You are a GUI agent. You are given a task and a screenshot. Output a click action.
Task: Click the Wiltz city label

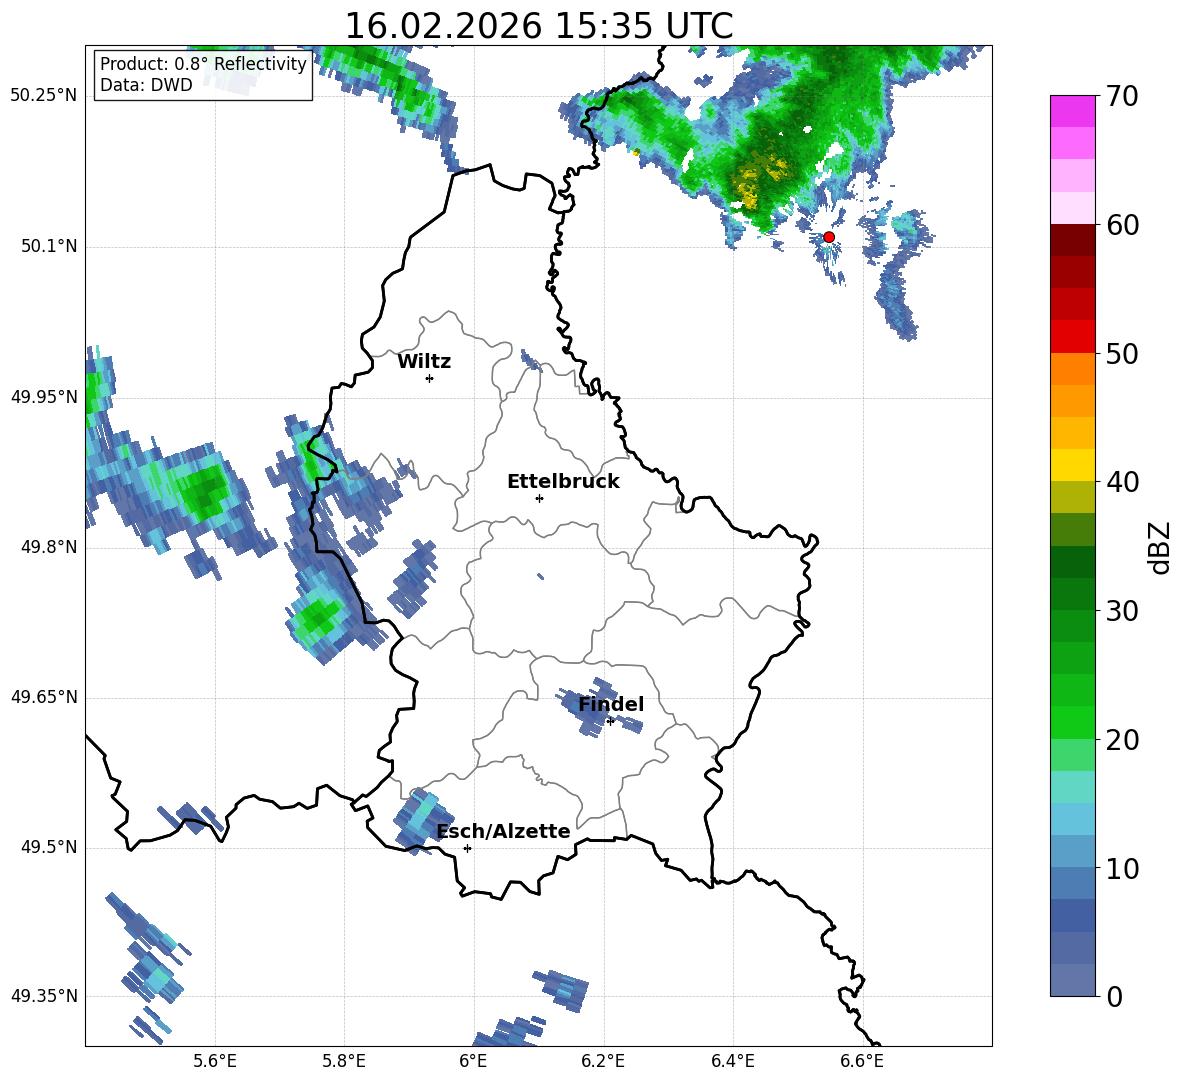coord(424,362)
